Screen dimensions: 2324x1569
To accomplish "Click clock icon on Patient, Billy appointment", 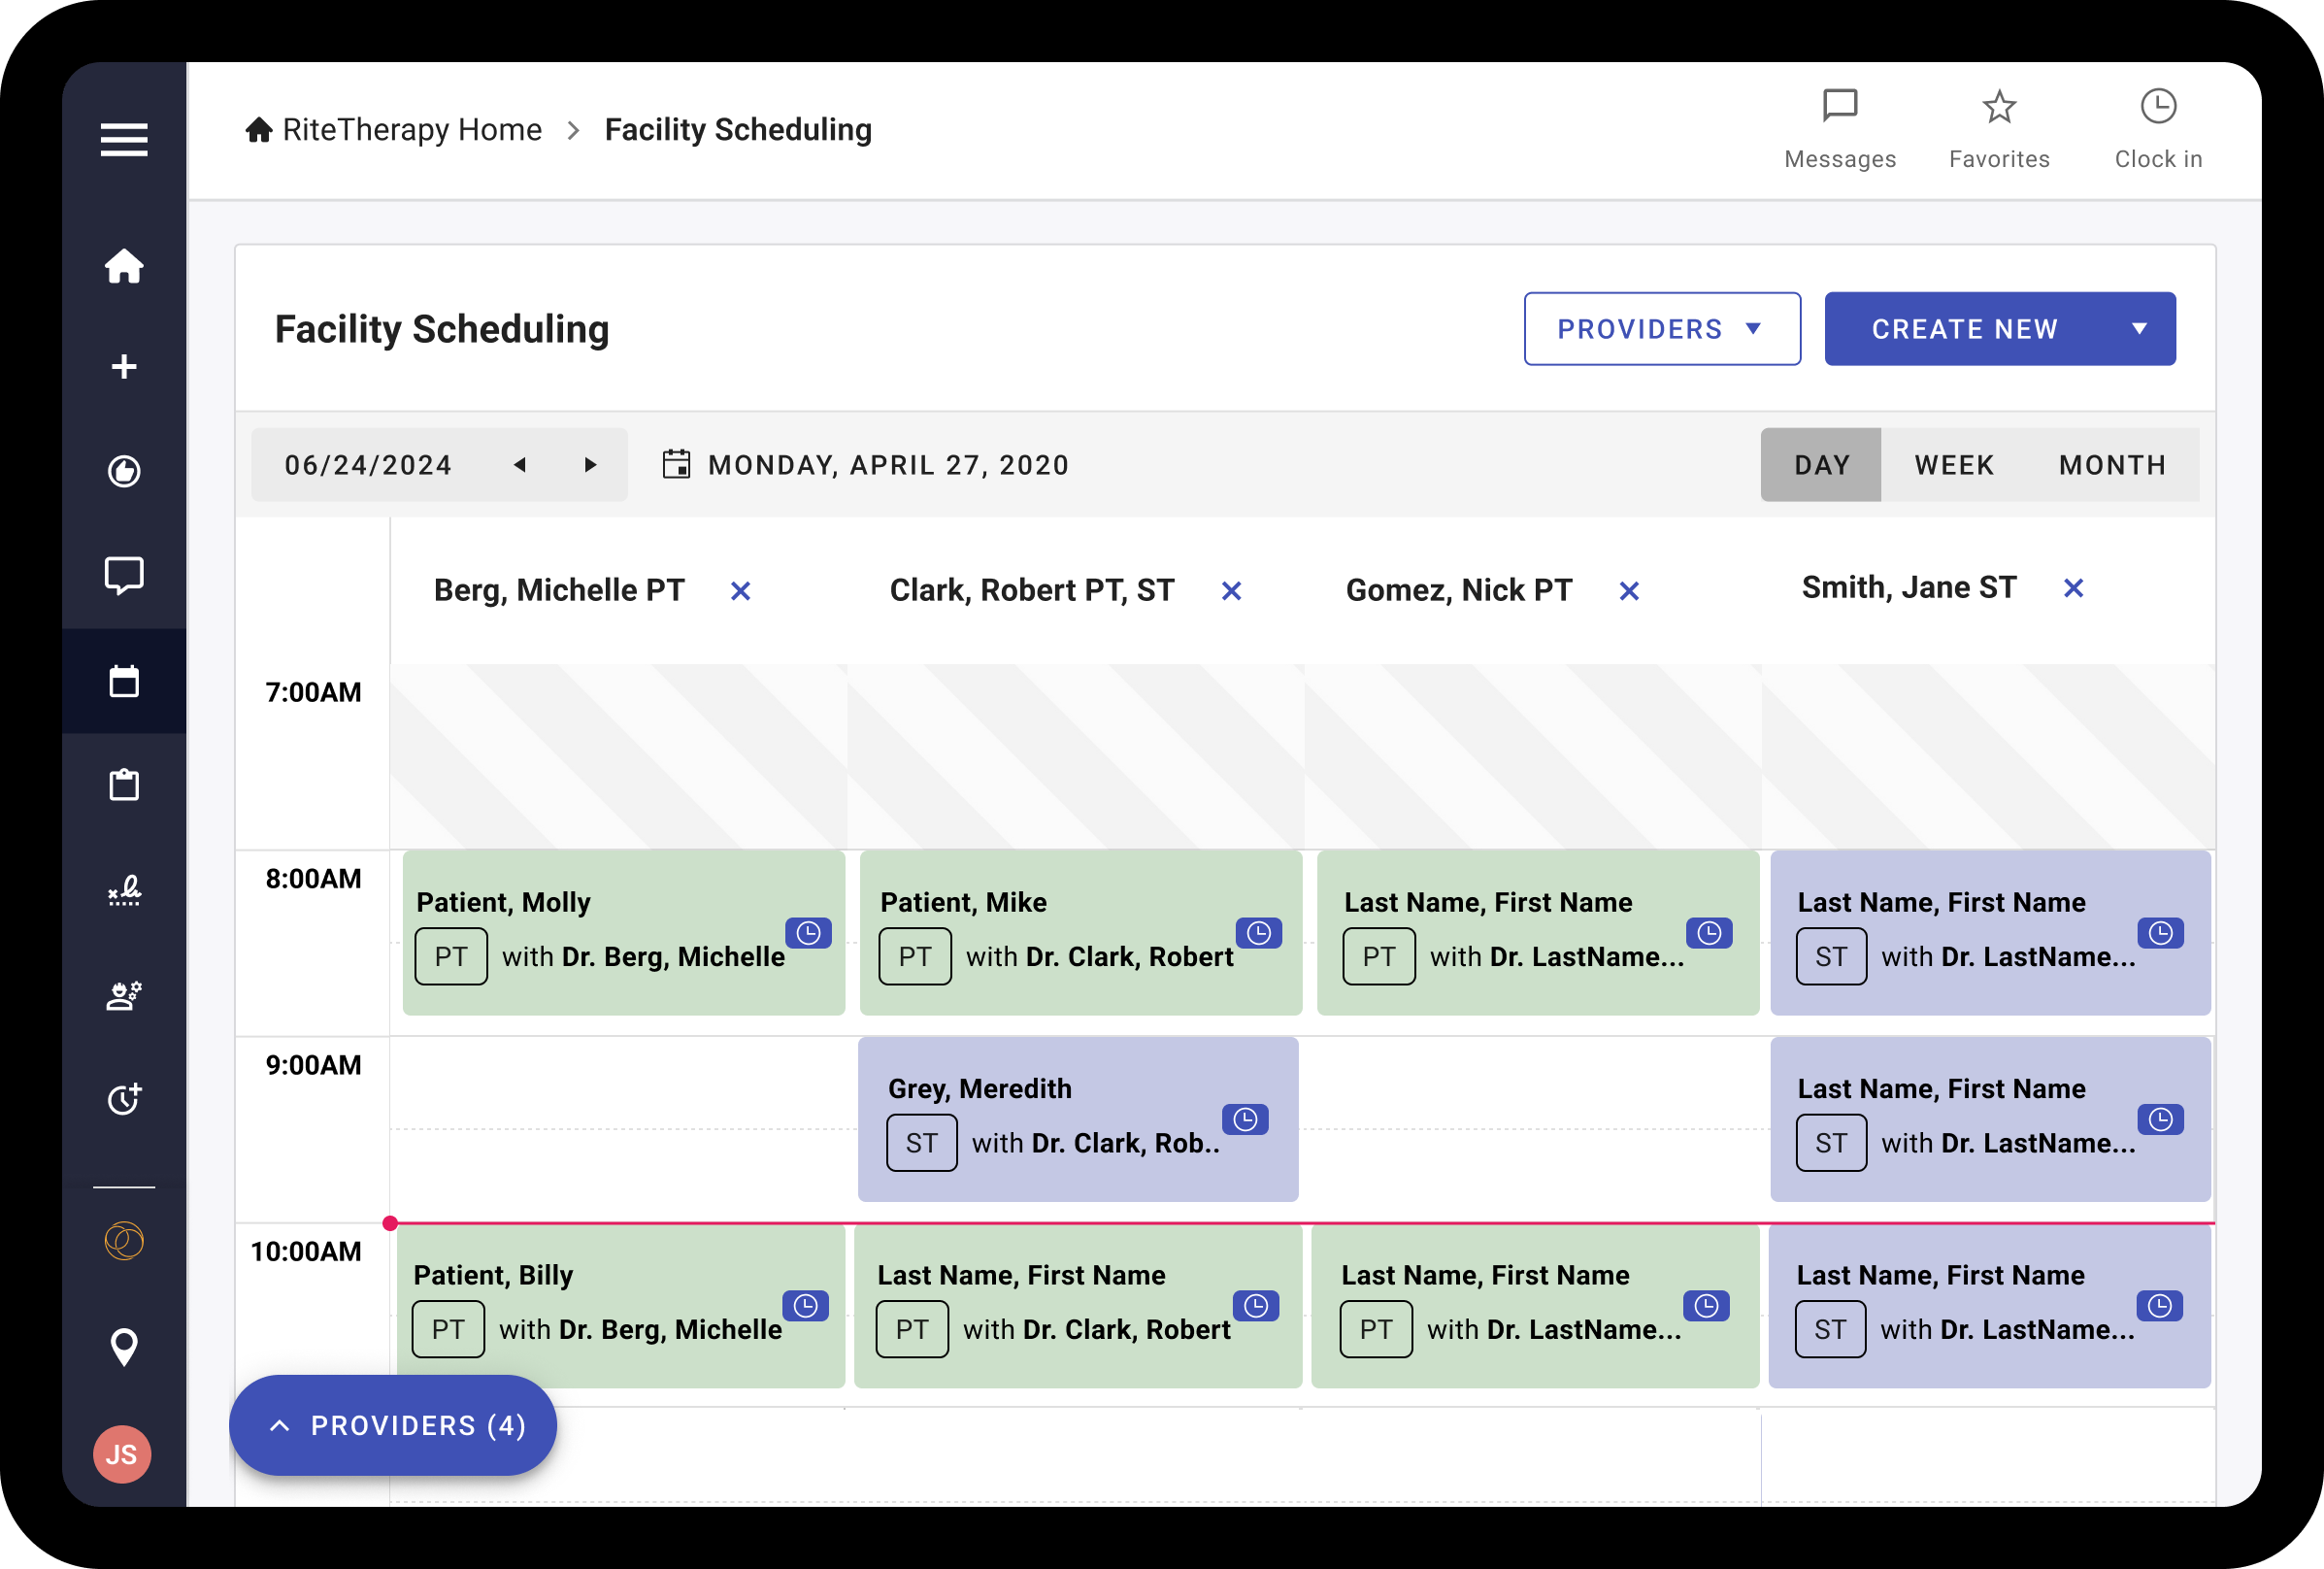I will pyautogui.click(x=805, y=1305).
